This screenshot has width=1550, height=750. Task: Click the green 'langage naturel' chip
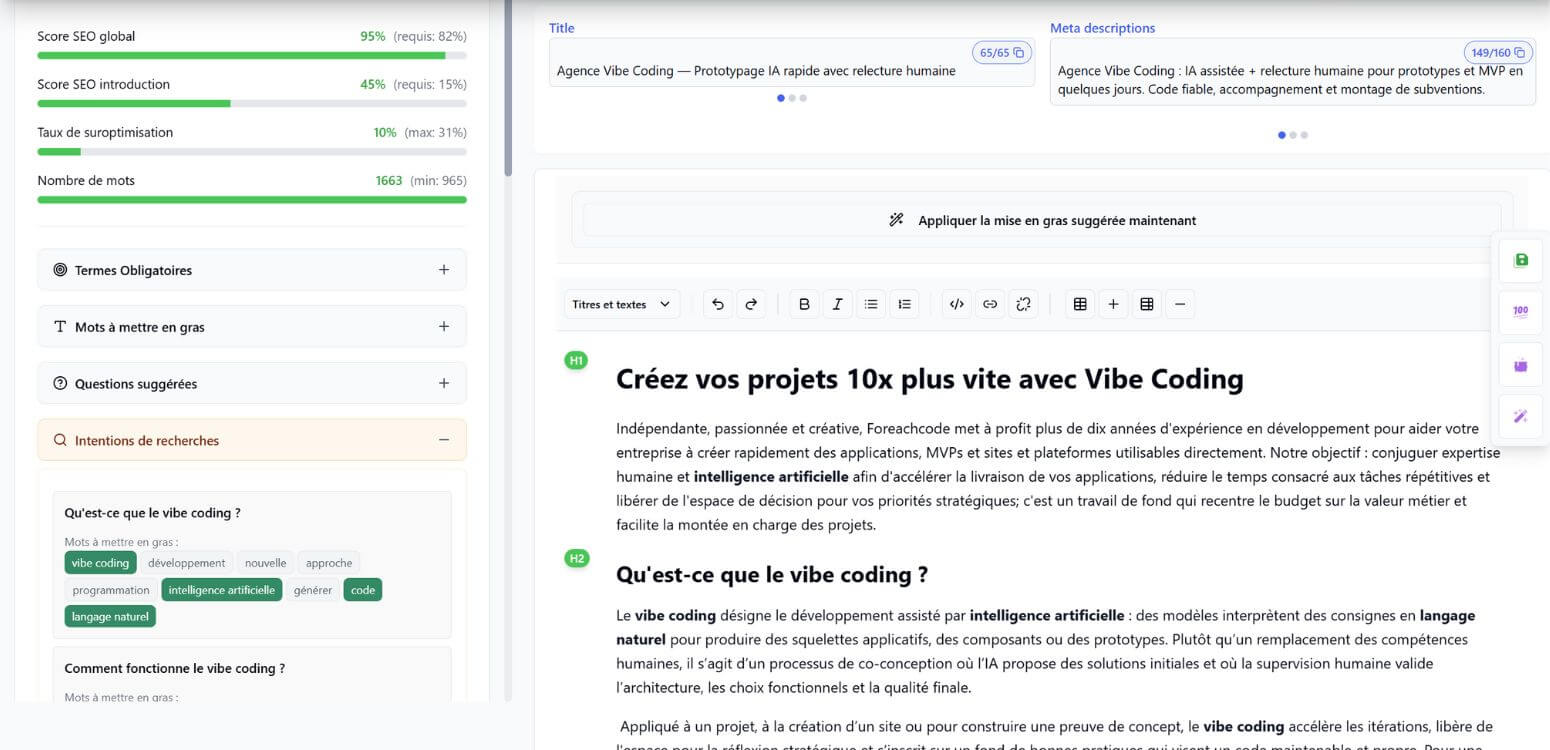click(110, 617)
